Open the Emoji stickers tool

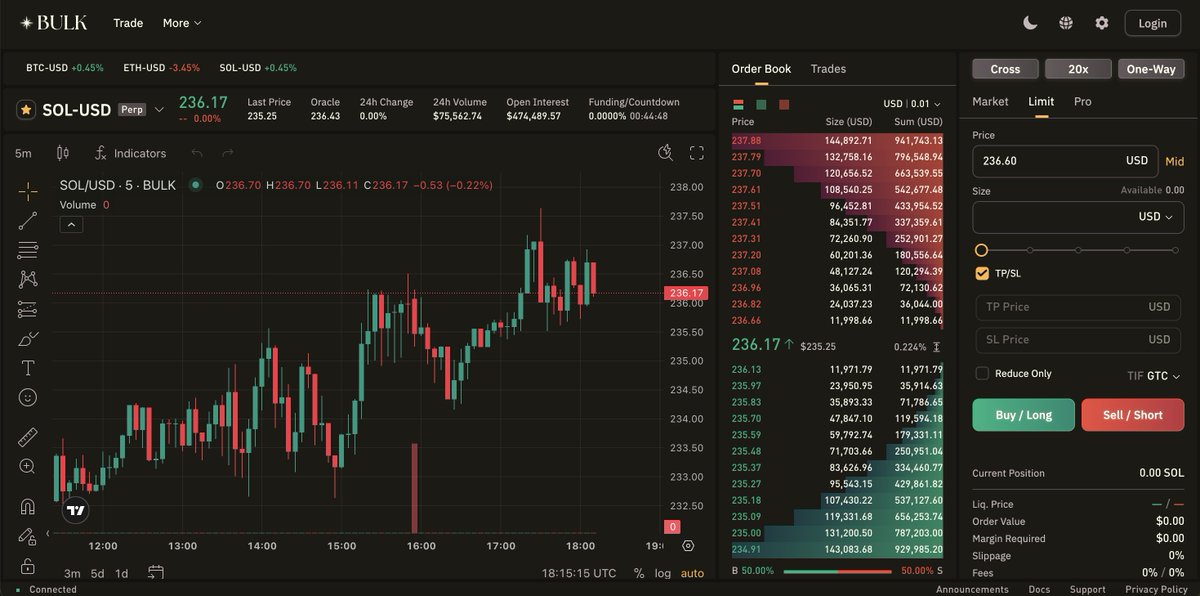(x=26, y=397)
